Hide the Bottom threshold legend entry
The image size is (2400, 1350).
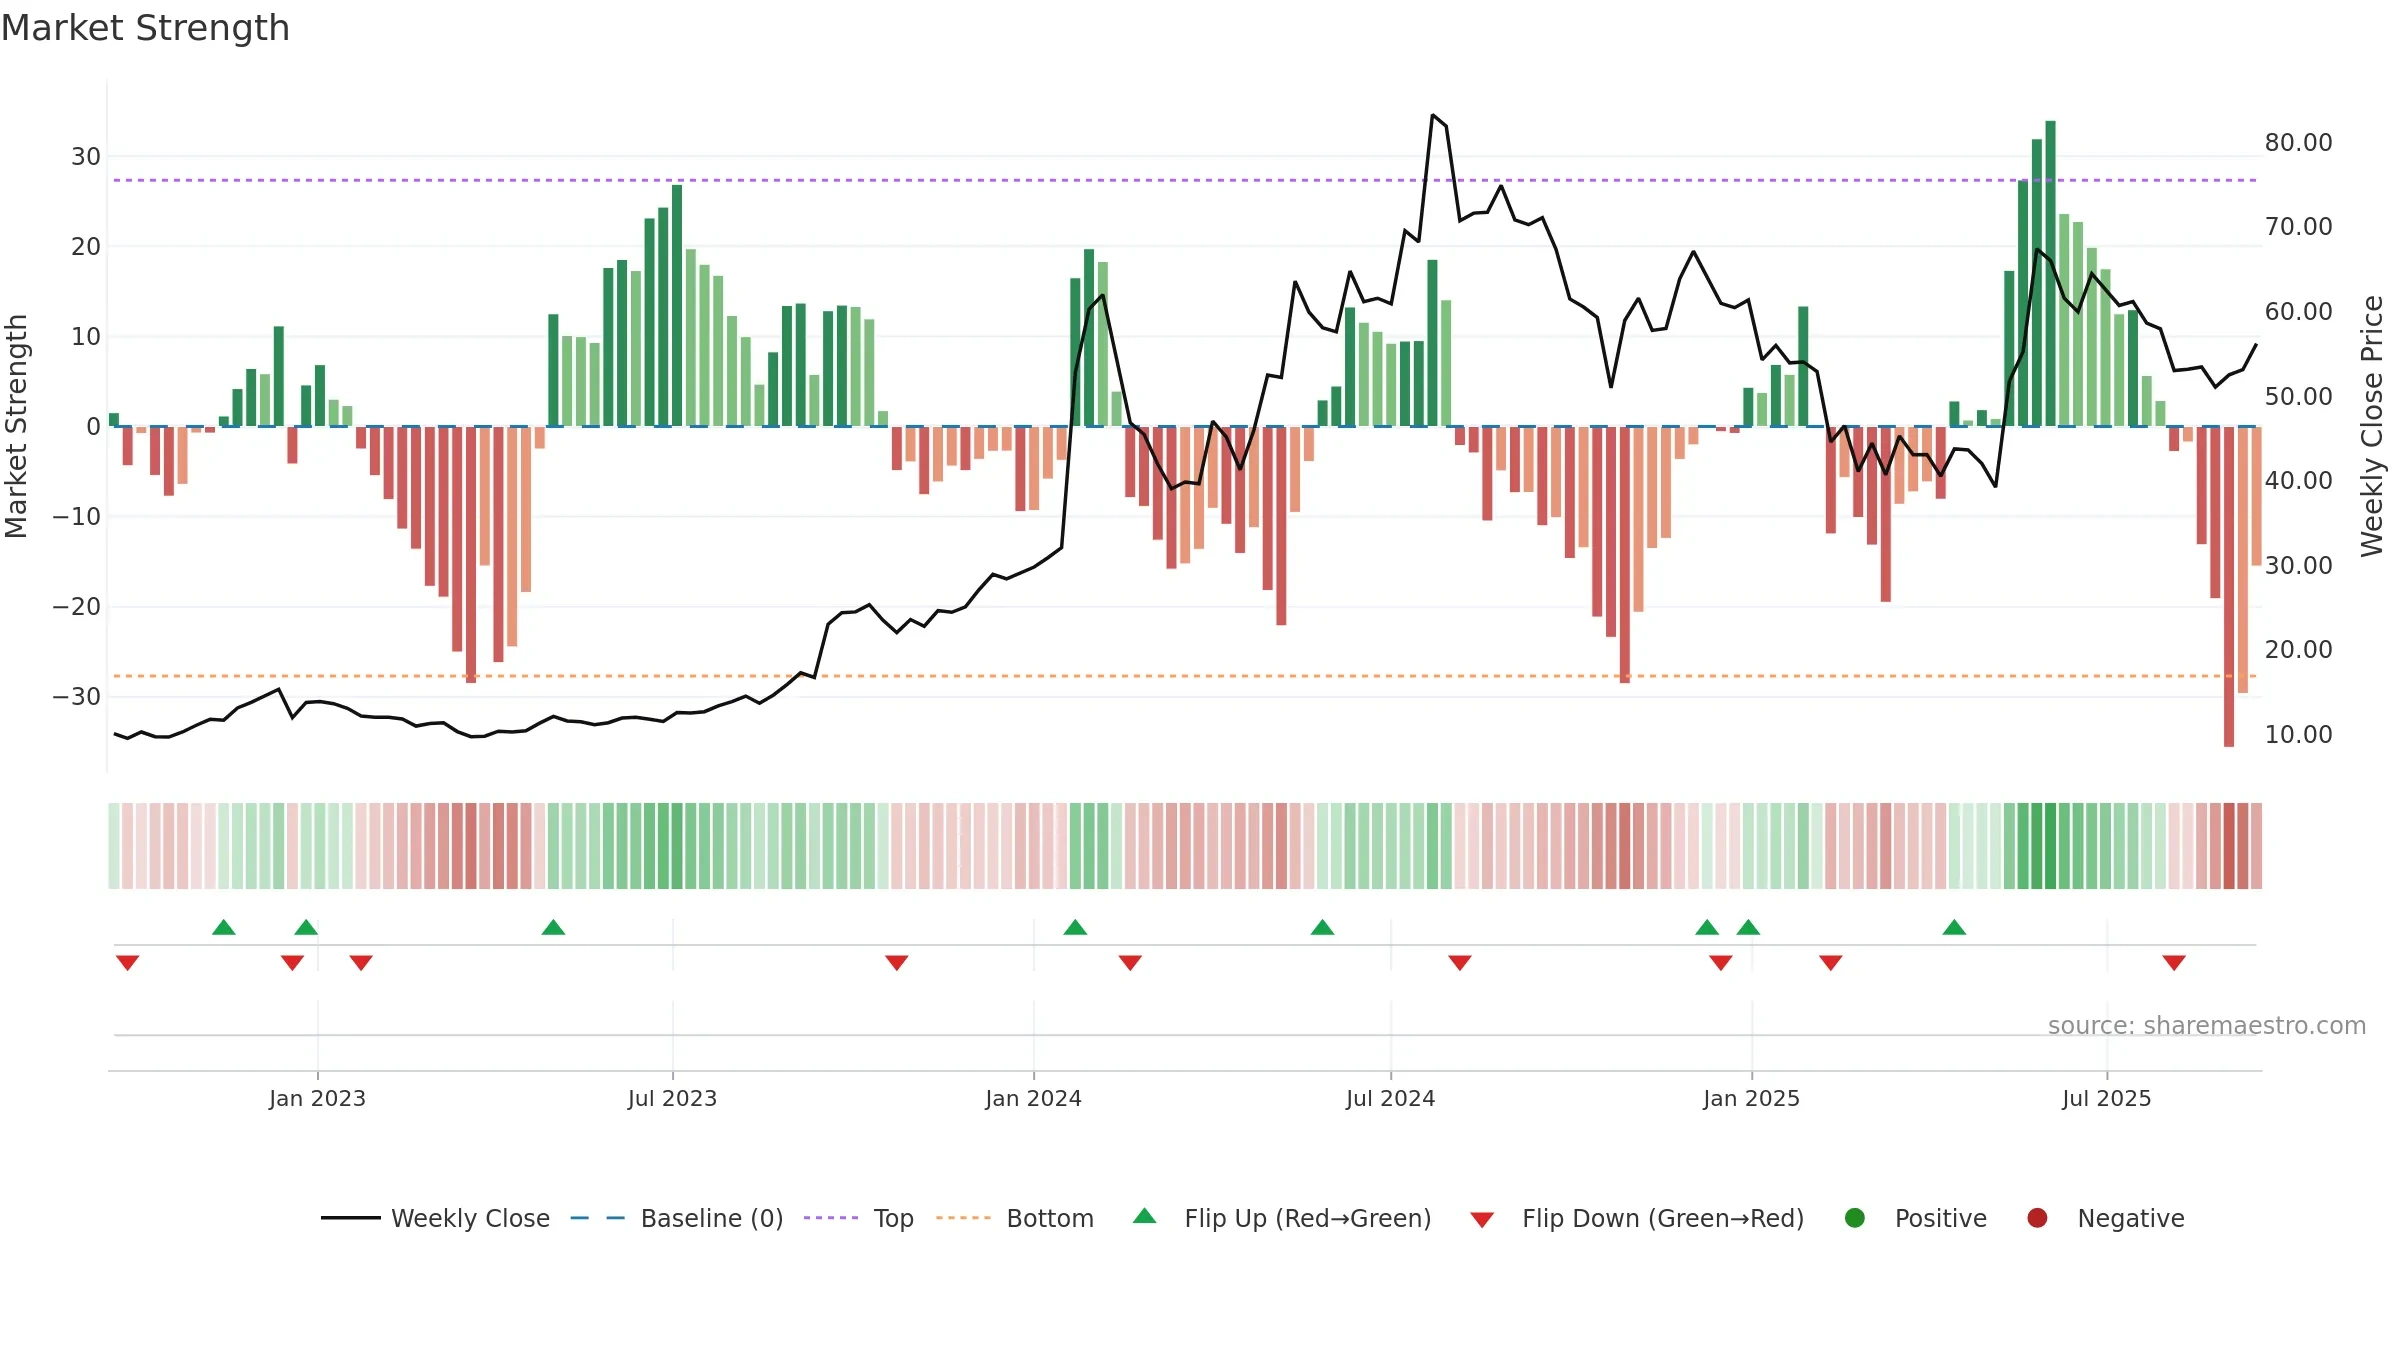point(1015,1218)
